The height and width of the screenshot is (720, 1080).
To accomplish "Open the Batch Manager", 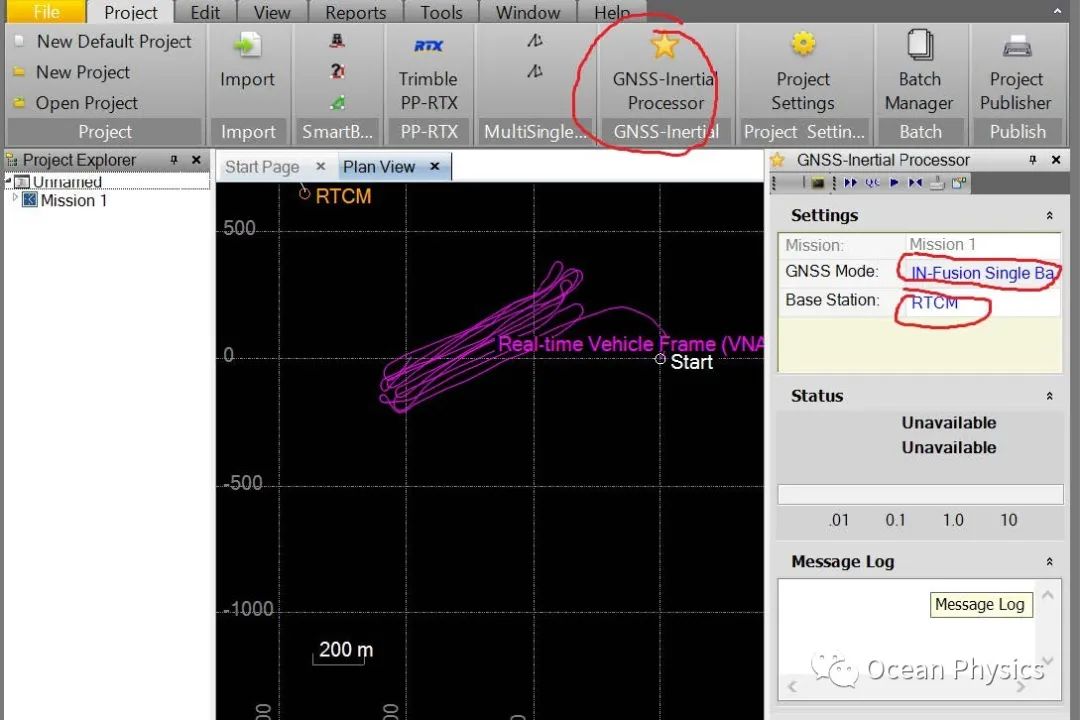I will (919, 46).
